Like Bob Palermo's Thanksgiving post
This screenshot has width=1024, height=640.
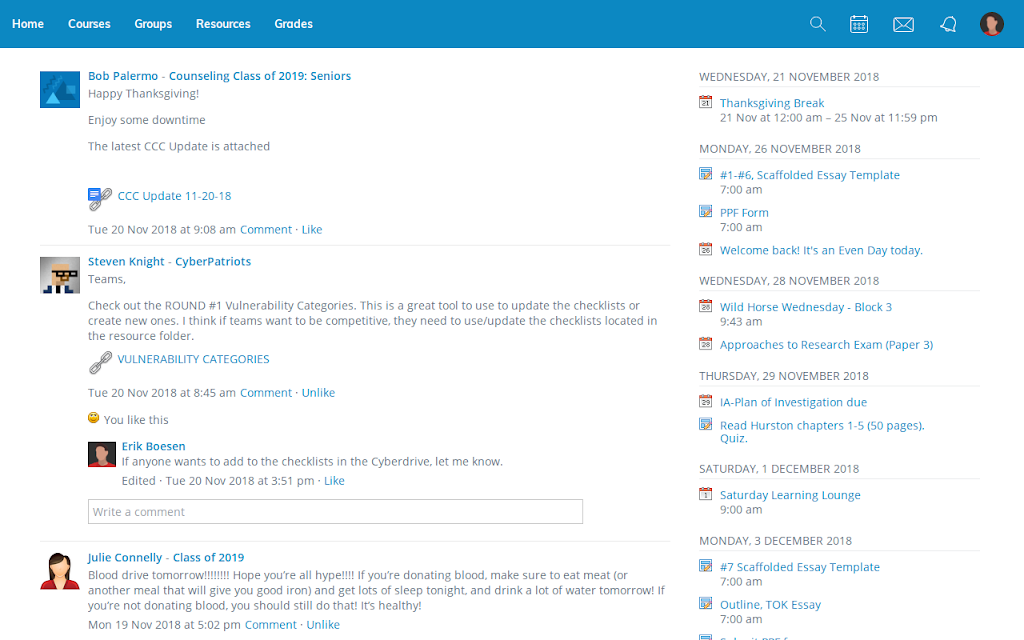(x=312, y=229)
